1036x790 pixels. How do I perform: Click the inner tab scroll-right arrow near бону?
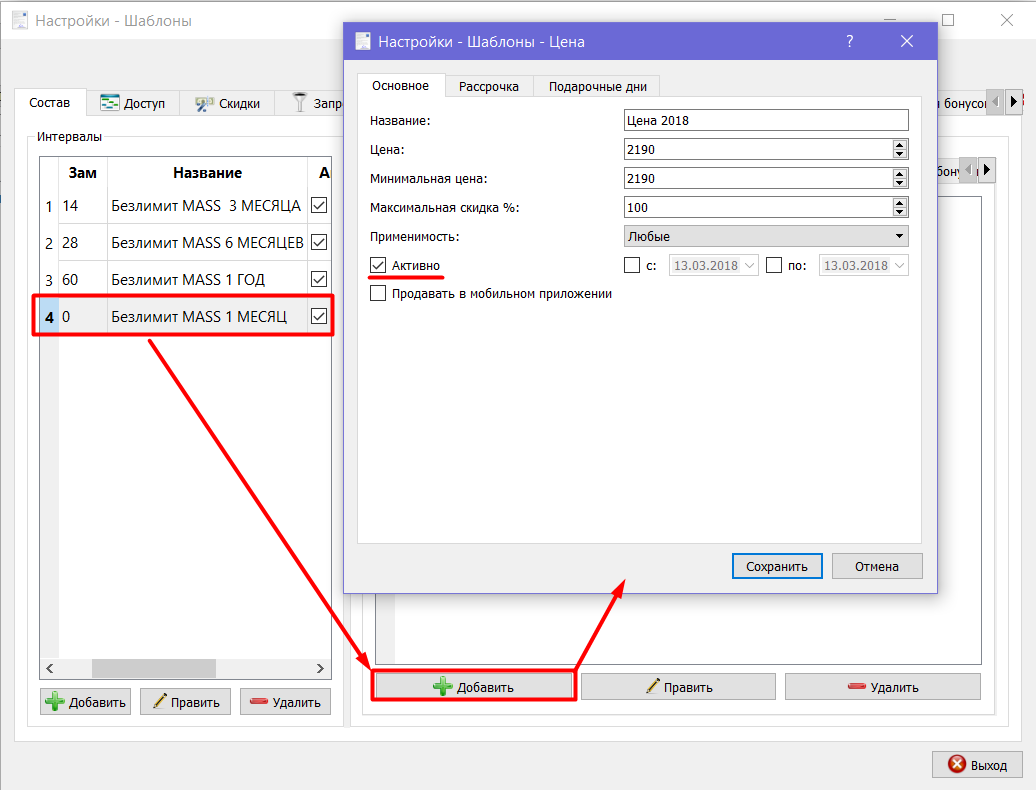click(x=986, y=170)
